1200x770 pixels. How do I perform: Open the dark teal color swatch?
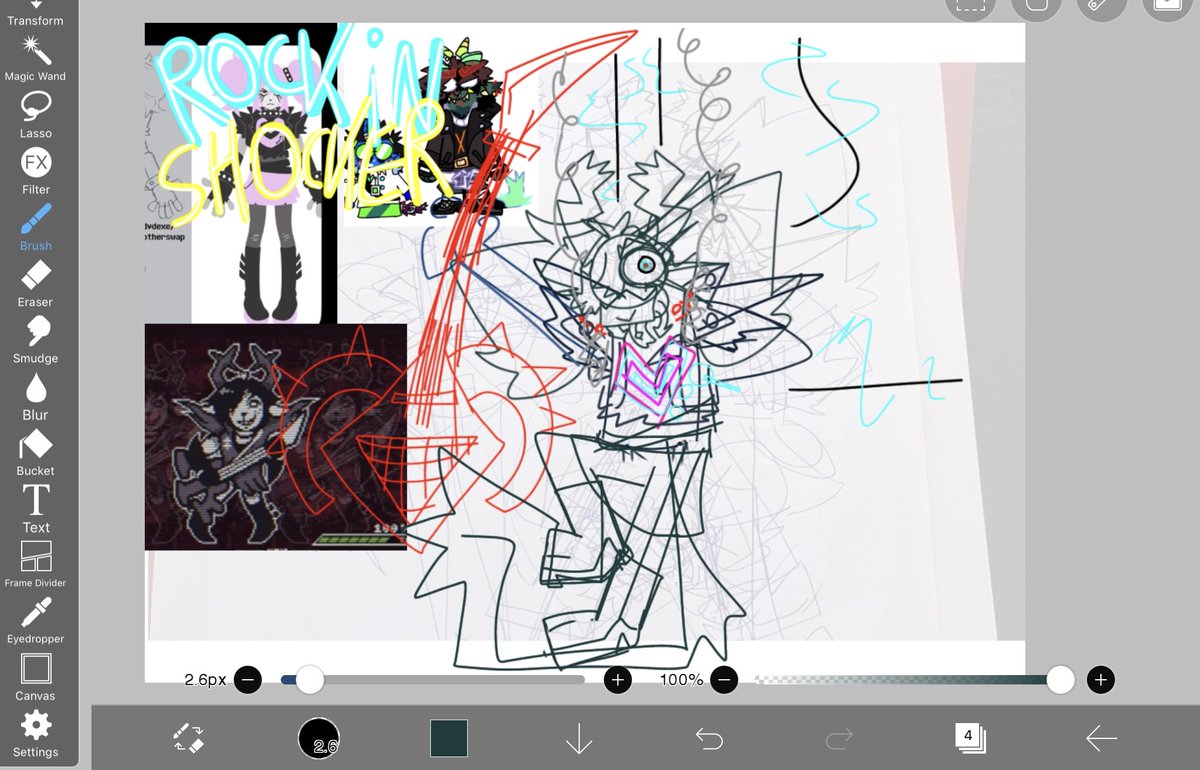tap(449, 738)
